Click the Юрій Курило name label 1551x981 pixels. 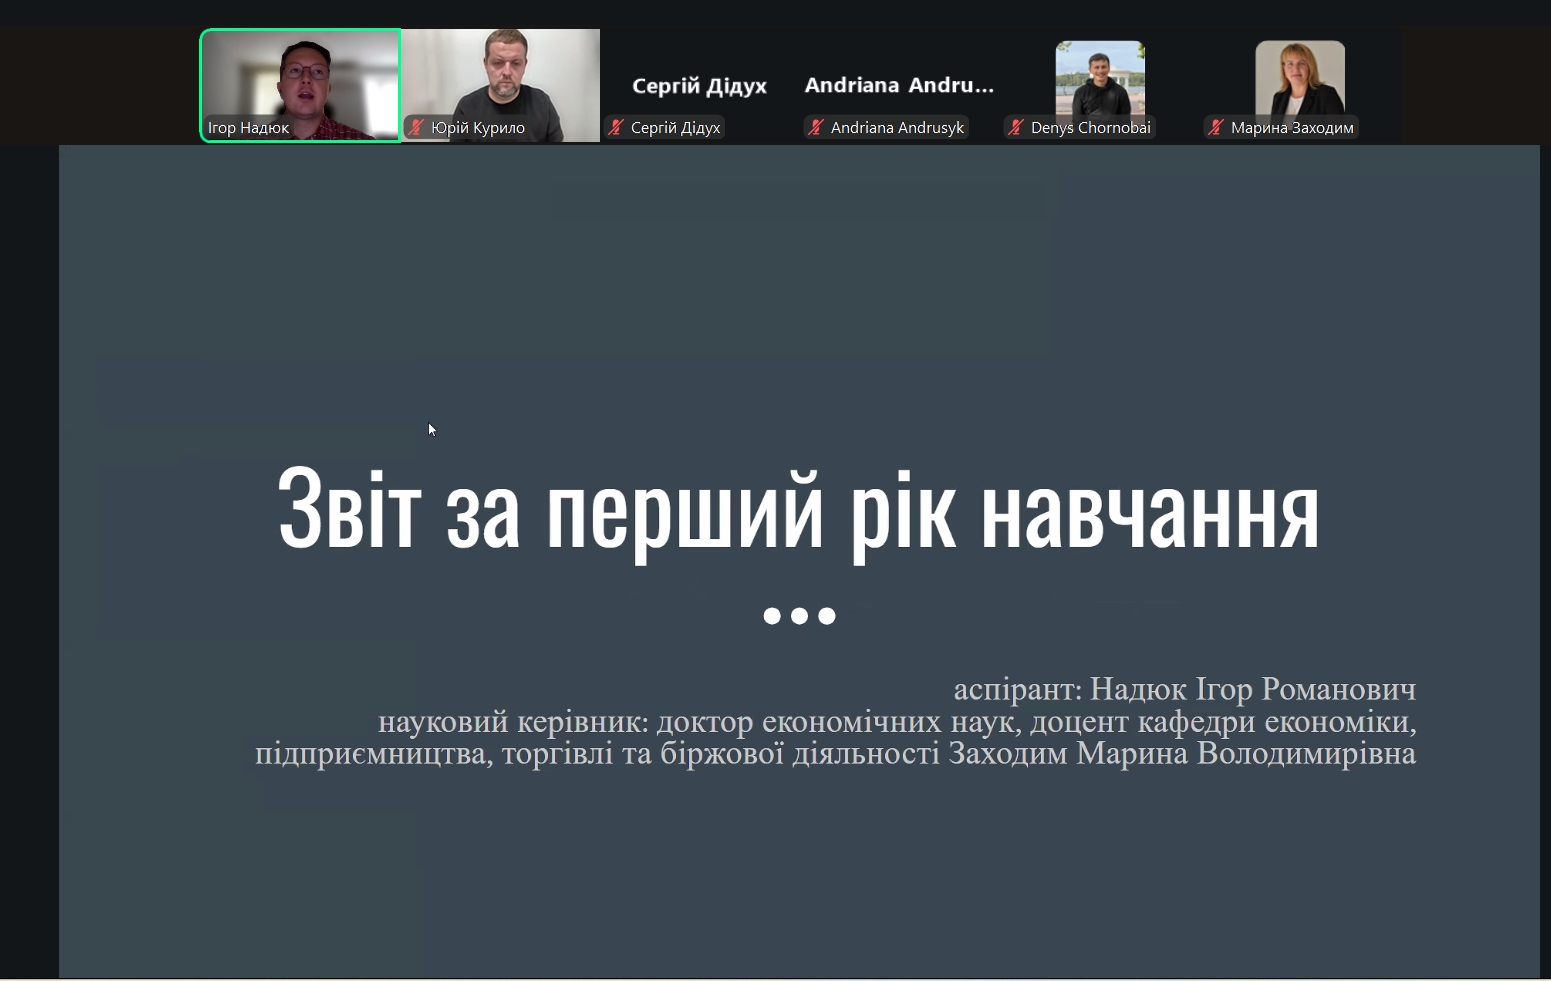click(x=478, y=128)
